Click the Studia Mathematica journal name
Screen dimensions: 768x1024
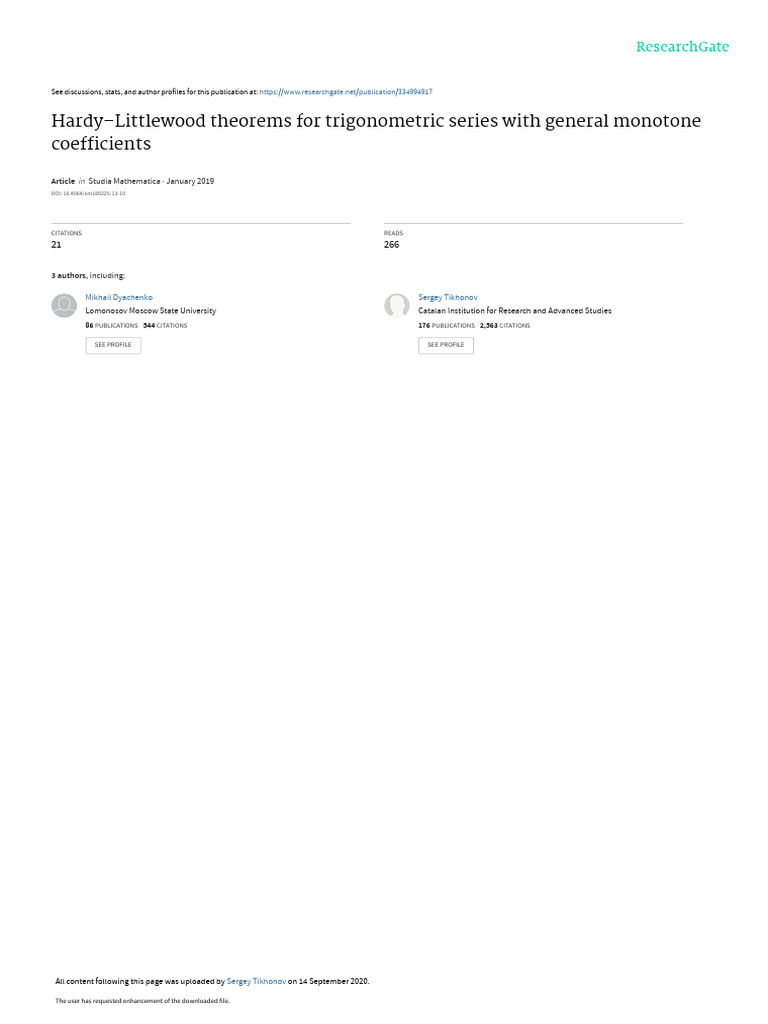click(x=124, y=181)
